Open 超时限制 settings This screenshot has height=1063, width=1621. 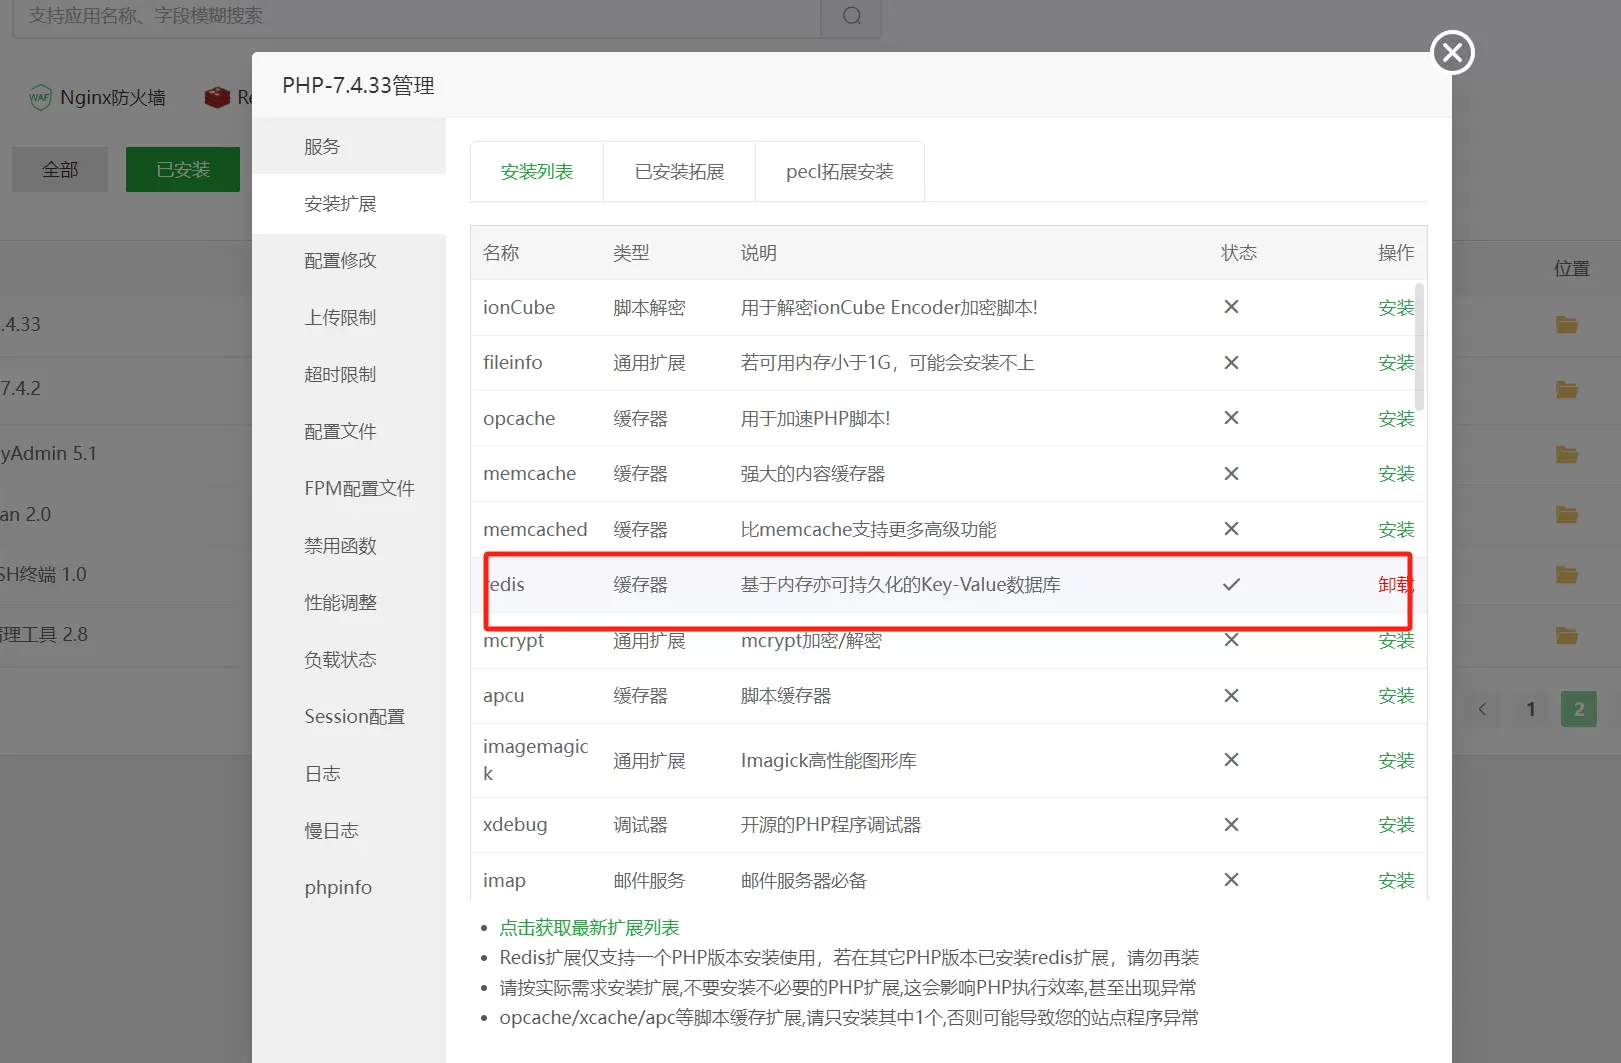(349, 374)
